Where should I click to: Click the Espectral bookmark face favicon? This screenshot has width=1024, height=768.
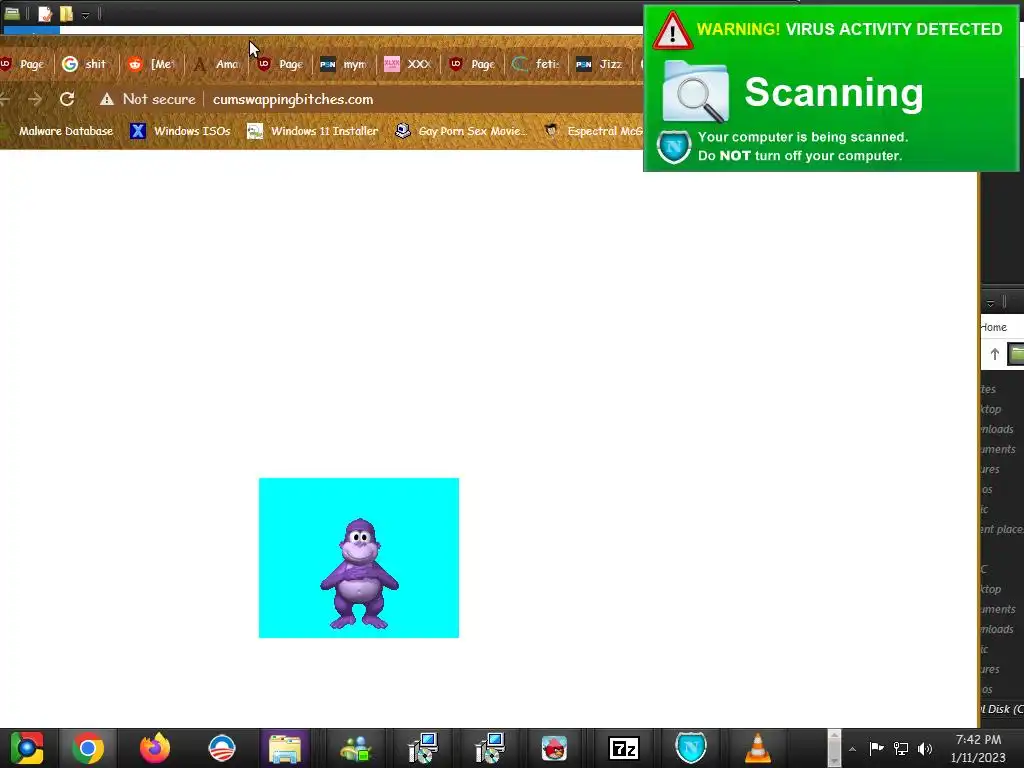tap(551, 131)
